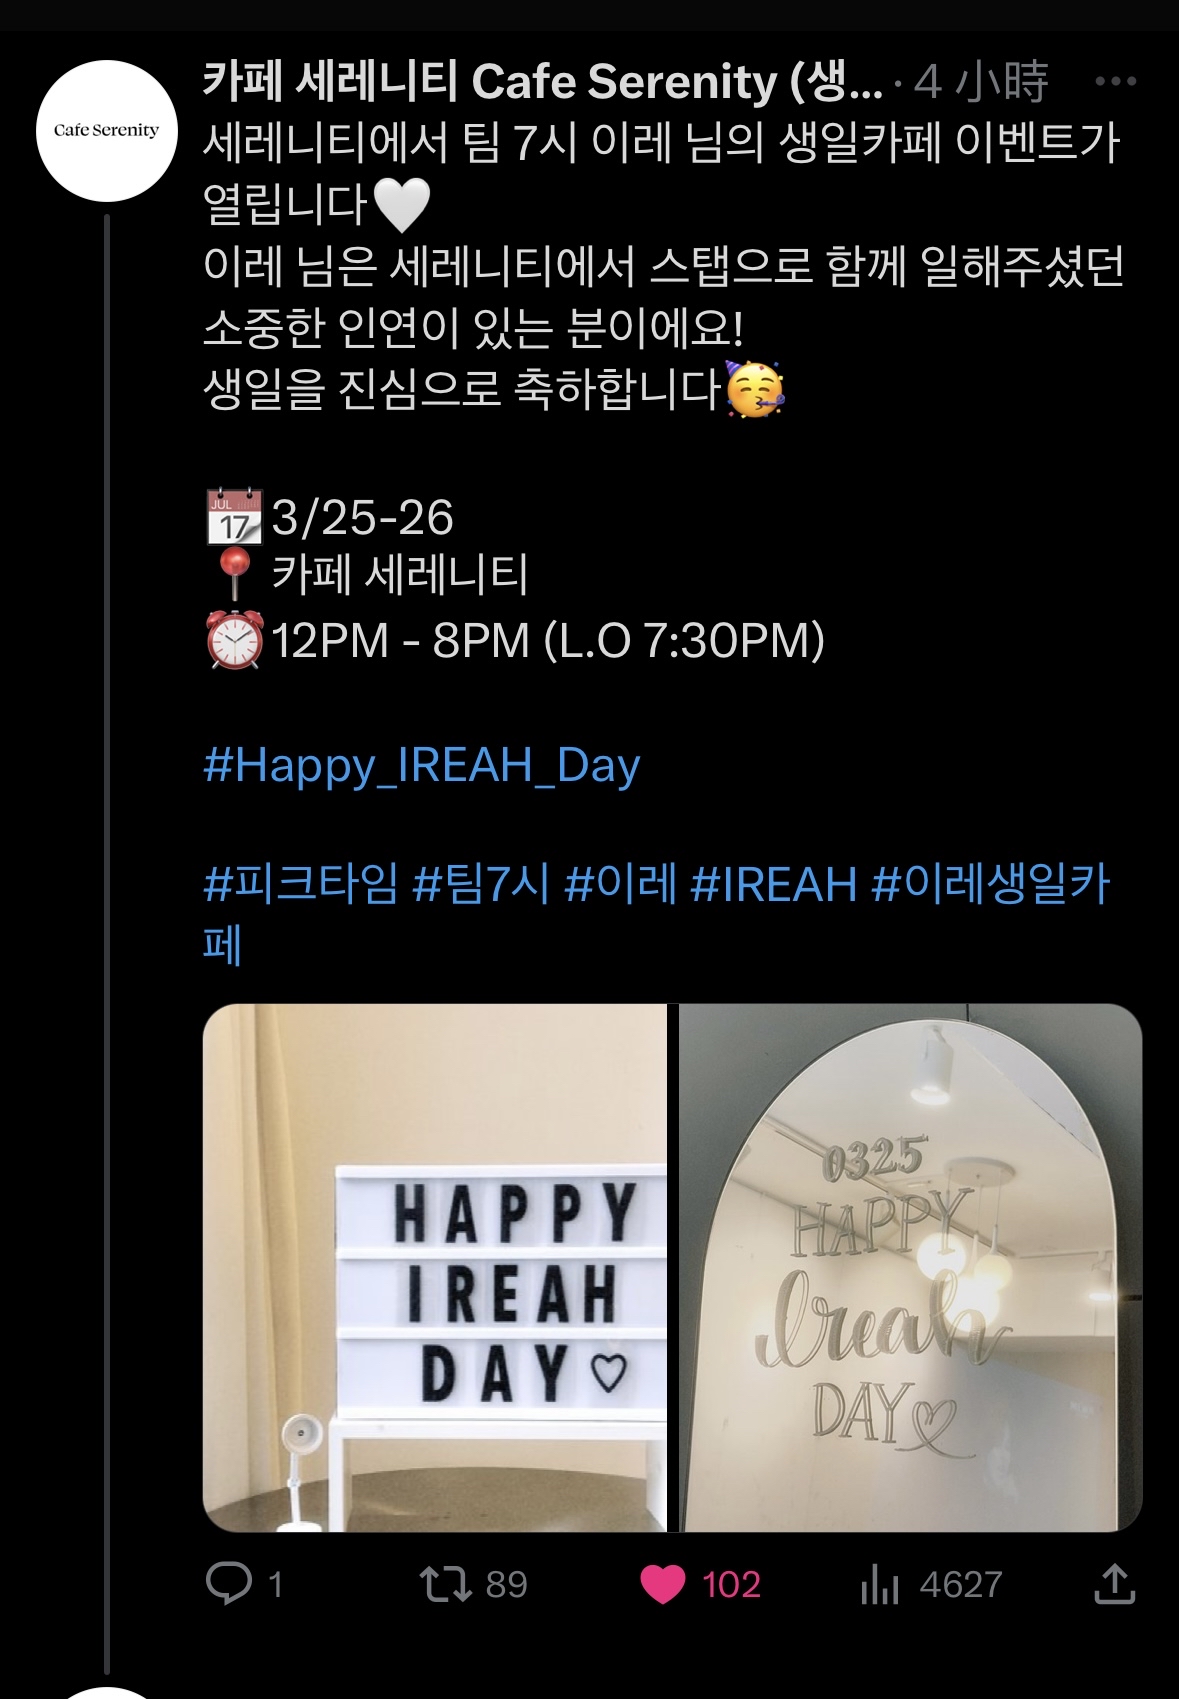Open the #이레생일카페 hashtag
This screenshot has width=1179, height=1699.
tap(657, 914)
